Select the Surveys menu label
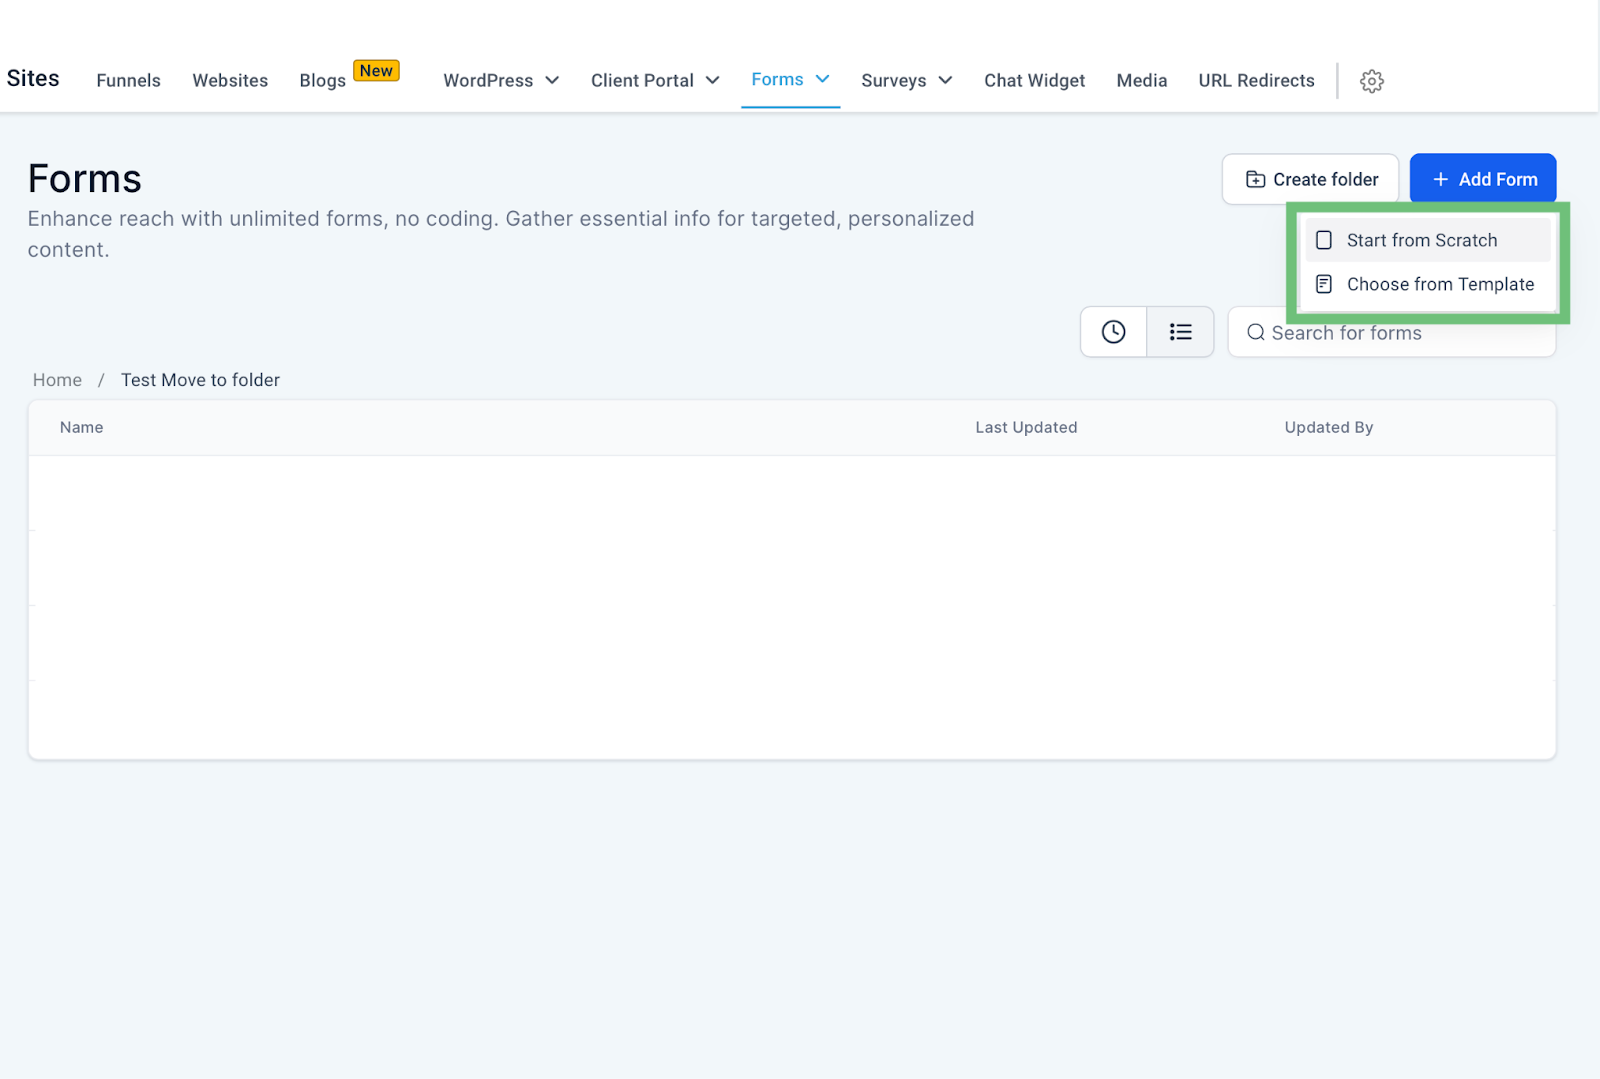The height and width of the screenshot is (1079, 1600). coord(893,81)
